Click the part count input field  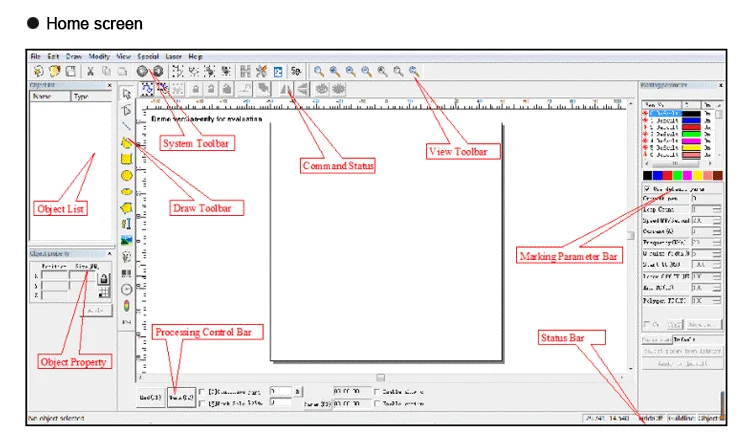coord(280,391)
